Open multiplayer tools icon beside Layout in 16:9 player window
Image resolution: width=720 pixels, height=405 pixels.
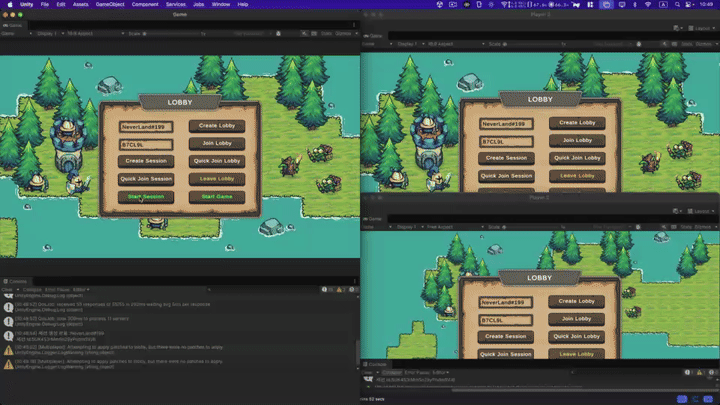677,28
